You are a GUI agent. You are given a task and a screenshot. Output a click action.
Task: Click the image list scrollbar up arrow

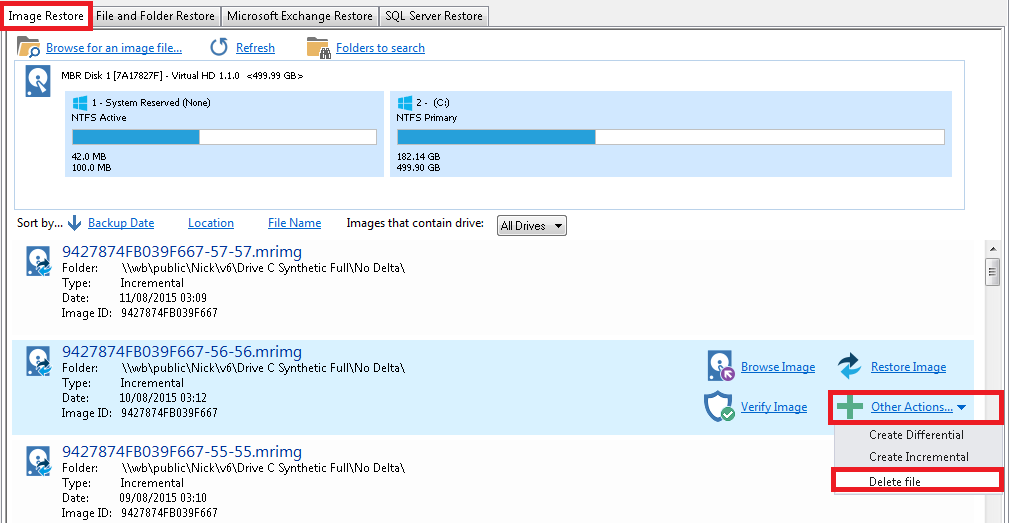click(992, 249)
